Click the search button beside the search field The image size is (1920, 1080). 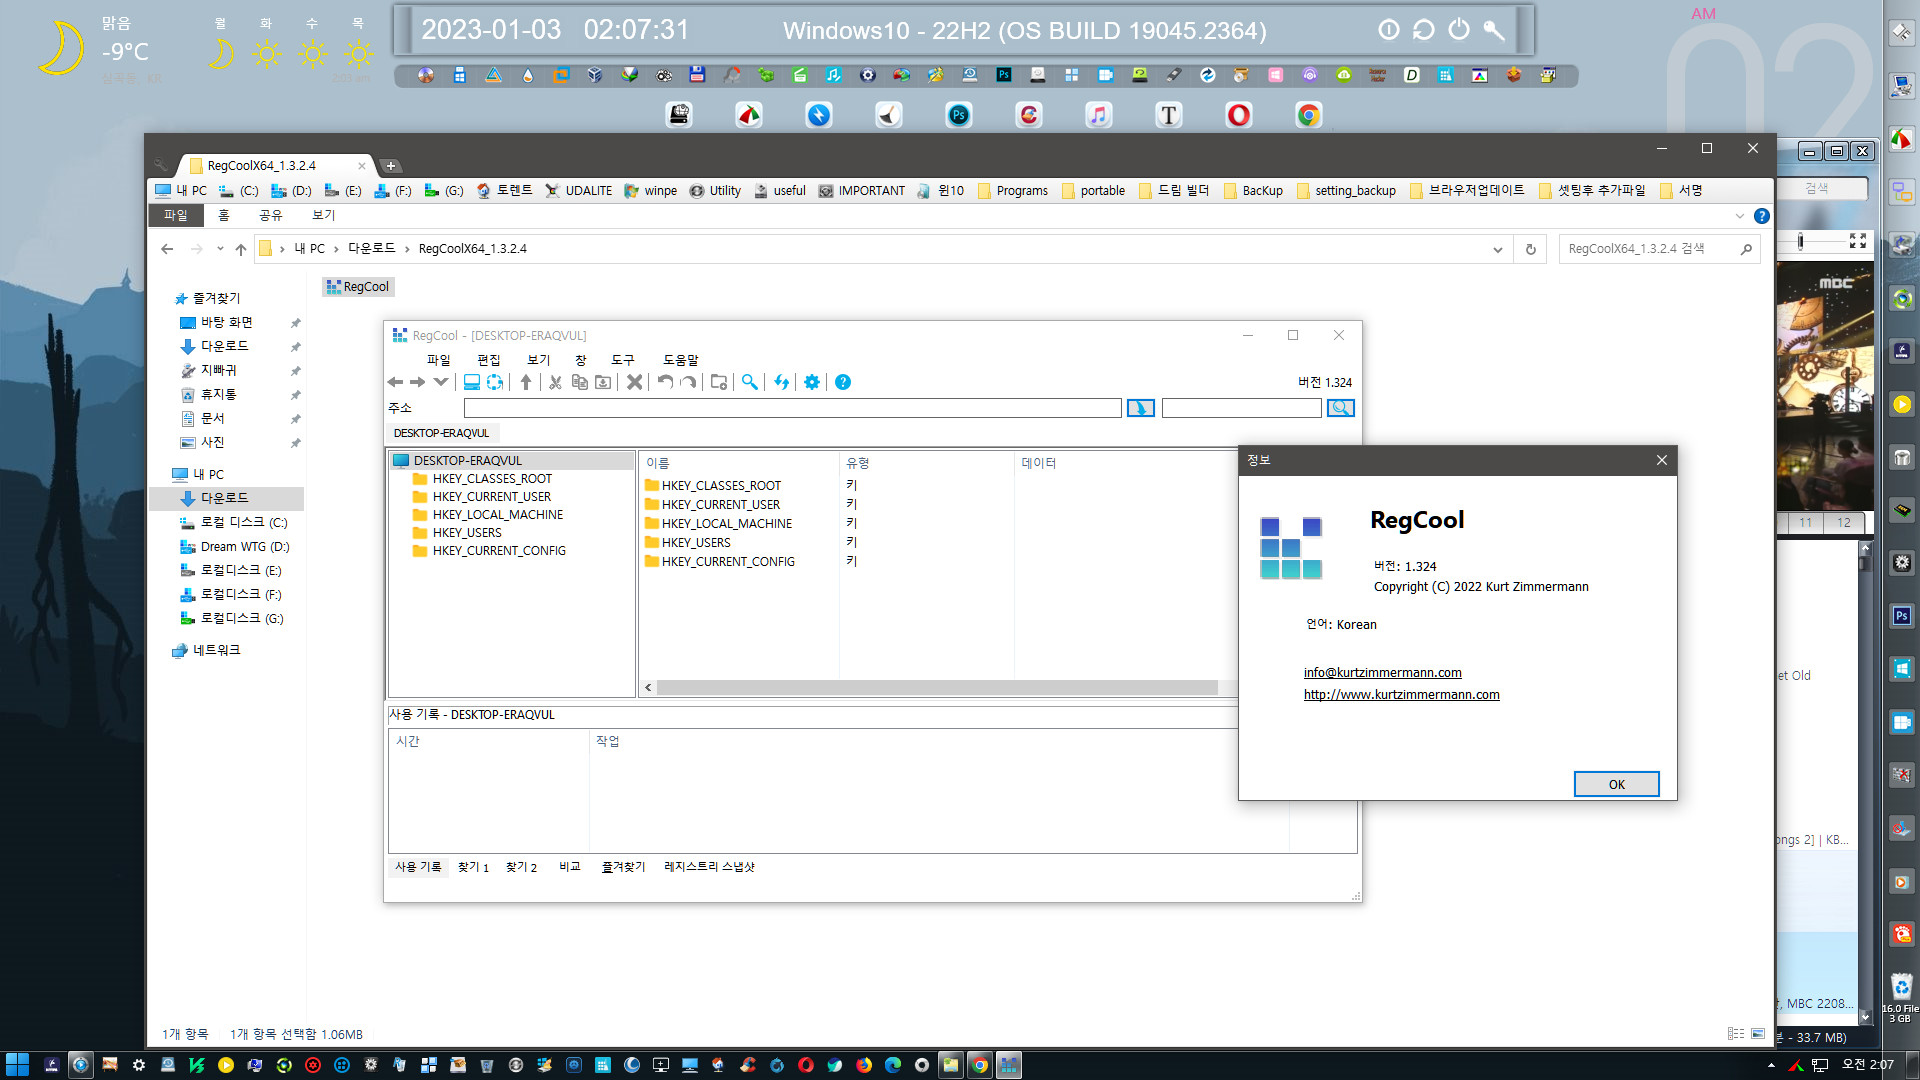pos(1340,408)
